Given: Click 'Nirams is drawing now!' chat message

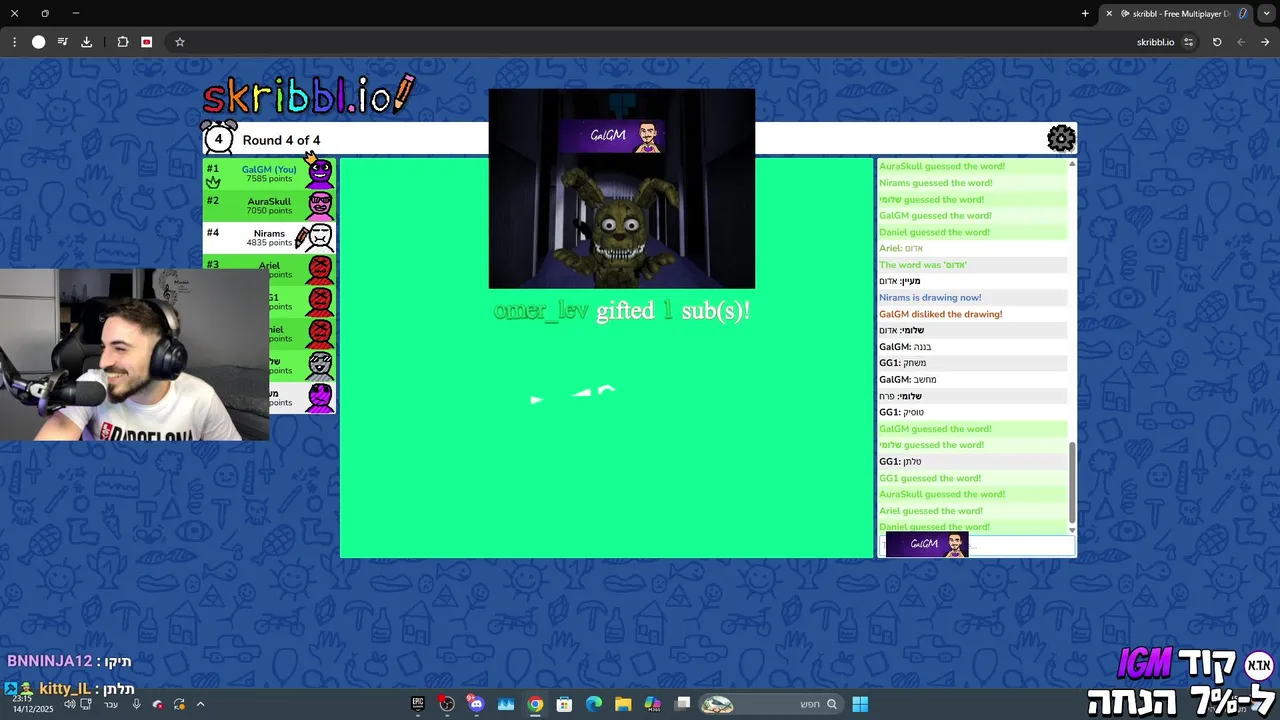Looking at the screenshot, I should pos(930,298).
